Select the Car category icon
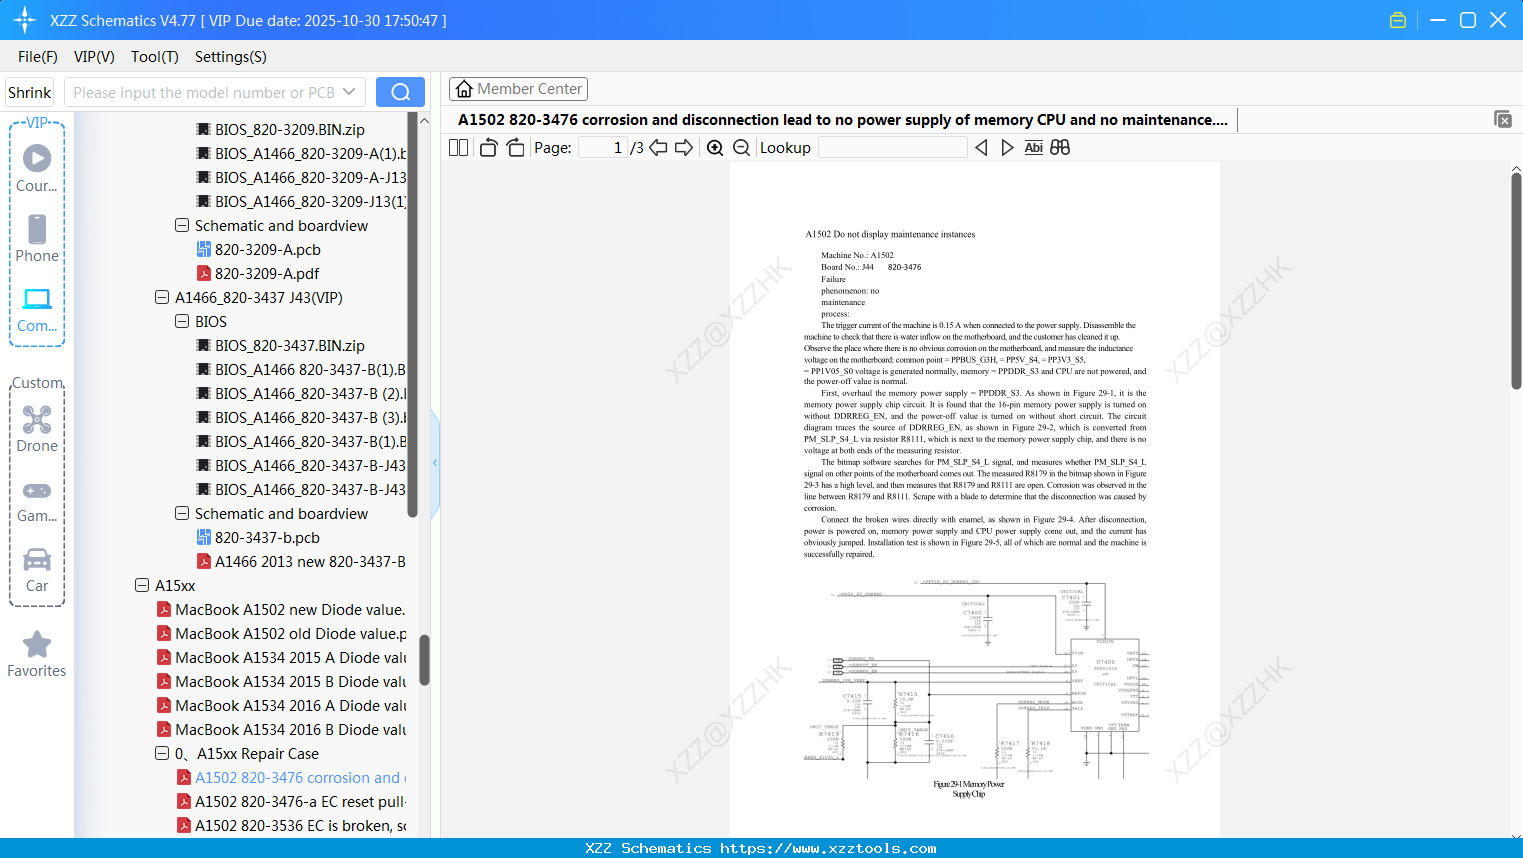 pyautogui.click(x=37, y=569)
